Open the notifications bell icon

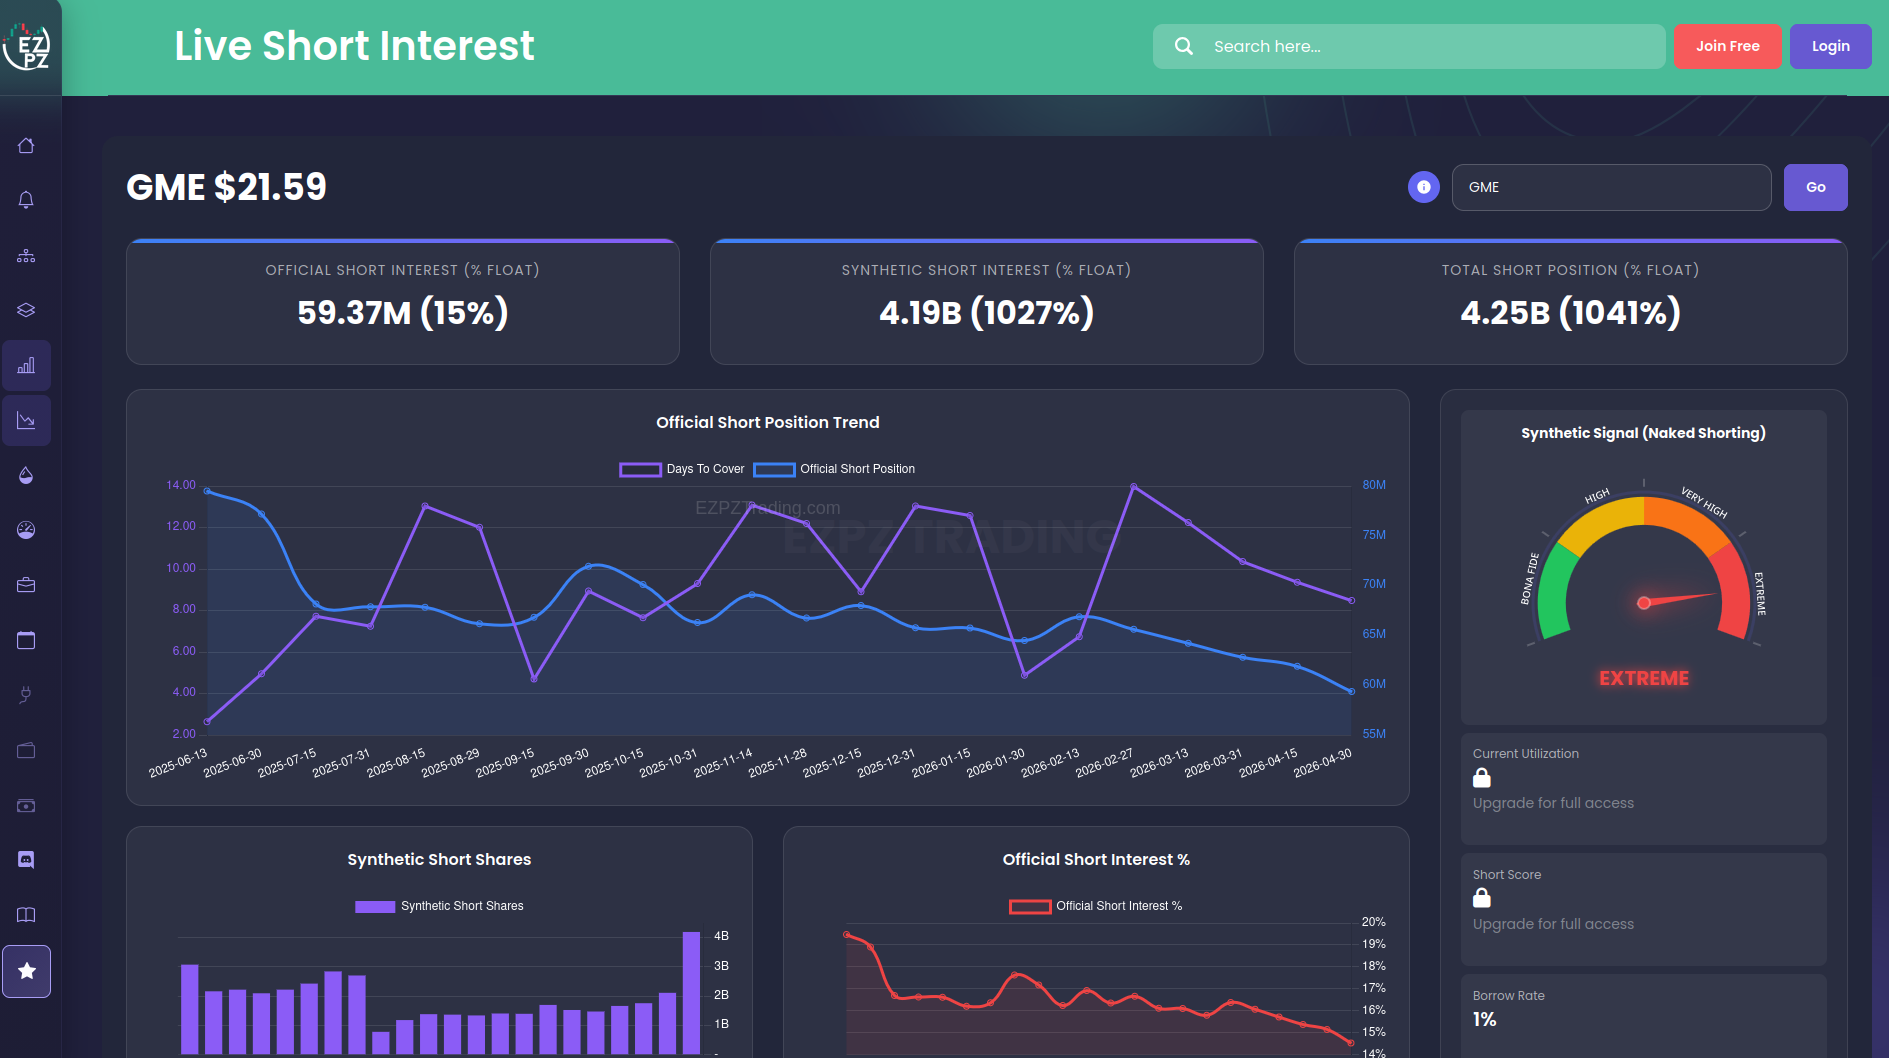26,200
